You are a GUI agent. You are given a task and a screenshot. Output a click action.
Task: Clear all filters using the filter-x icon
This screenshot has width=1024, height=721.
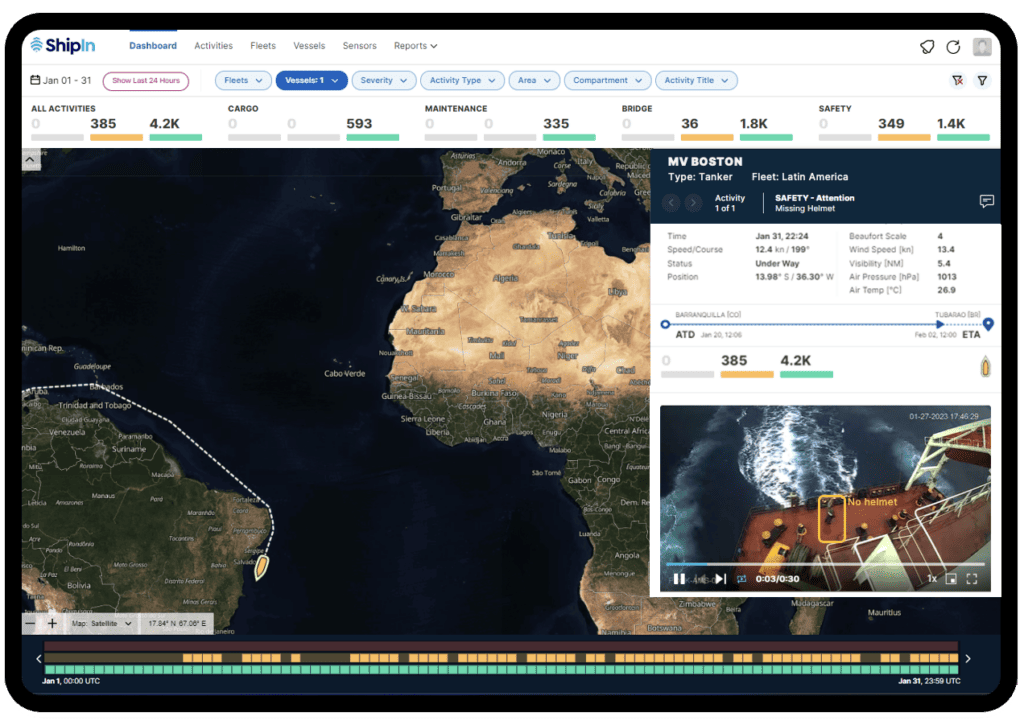(x=957, y=80)
